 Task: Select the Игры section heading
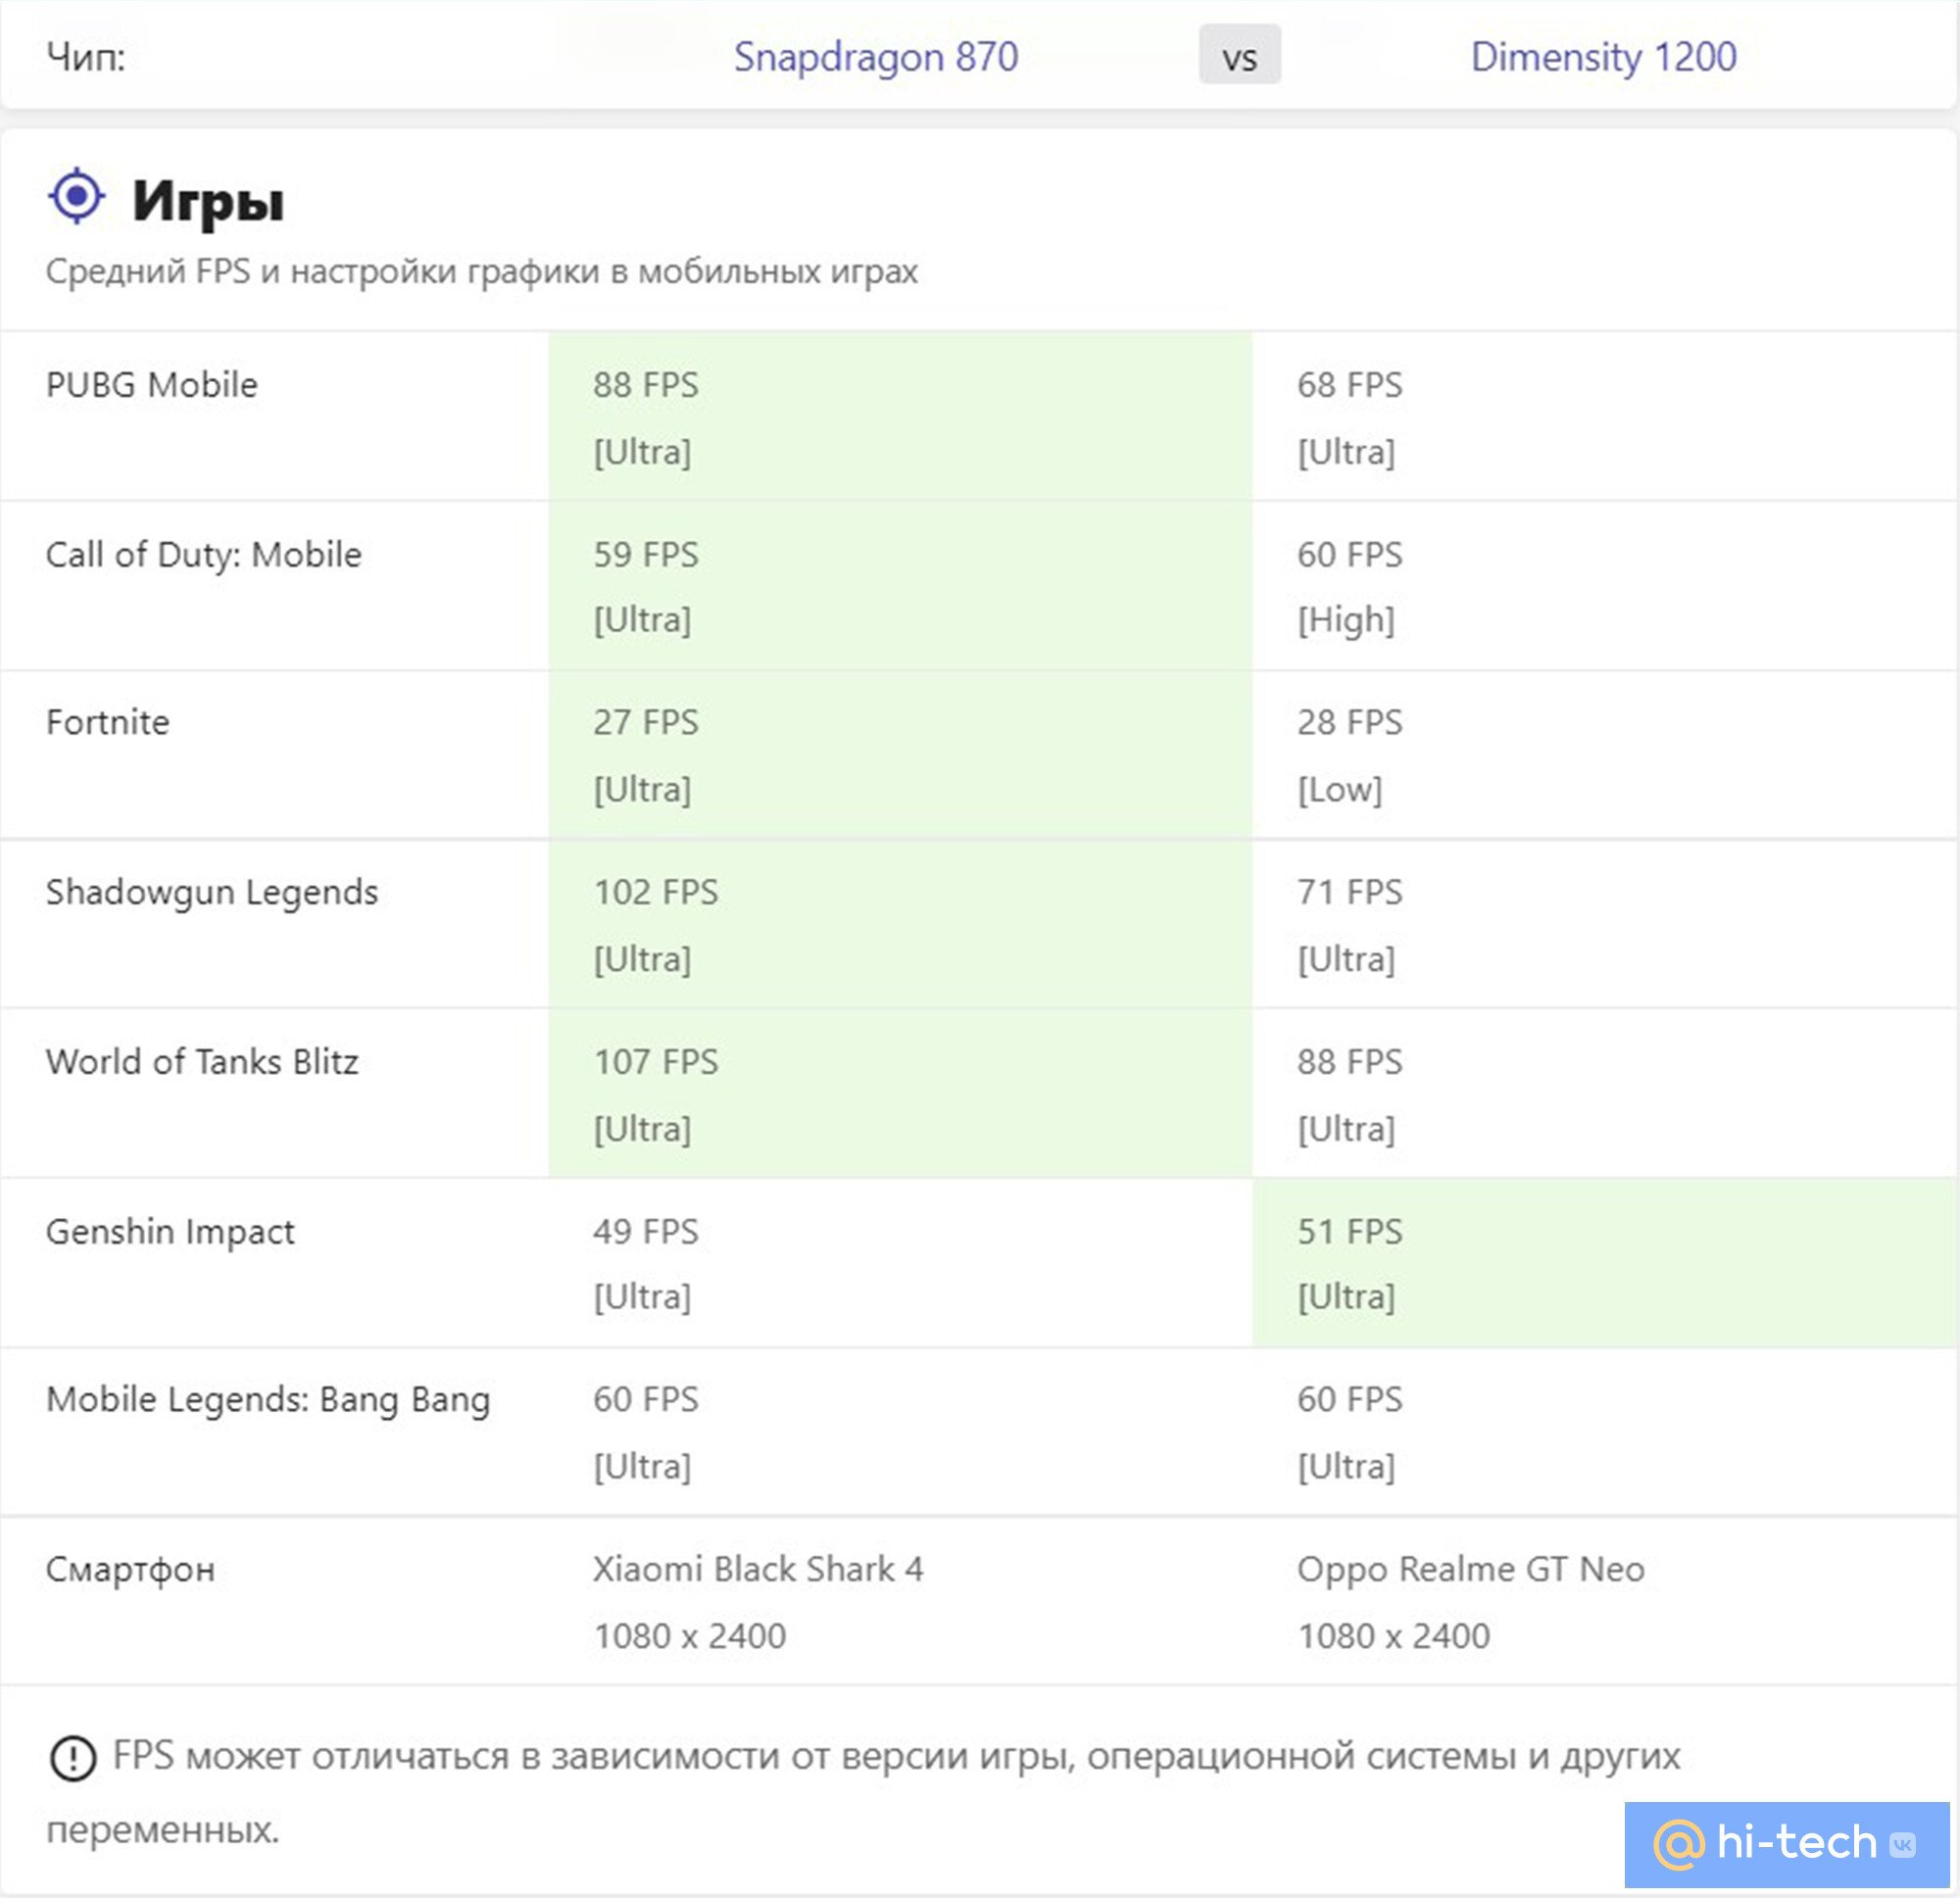[208, 201]
